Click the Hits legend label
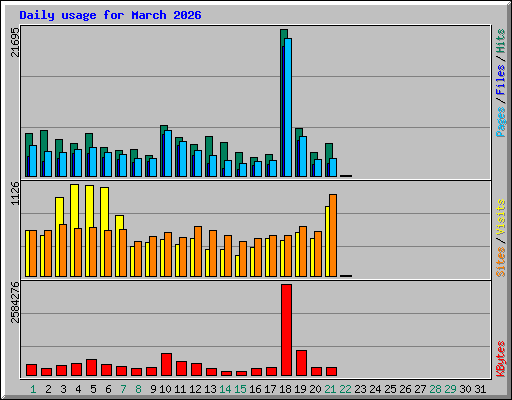Image resolution: width=512 pixels, height=400 pixels. coord(500,41)
